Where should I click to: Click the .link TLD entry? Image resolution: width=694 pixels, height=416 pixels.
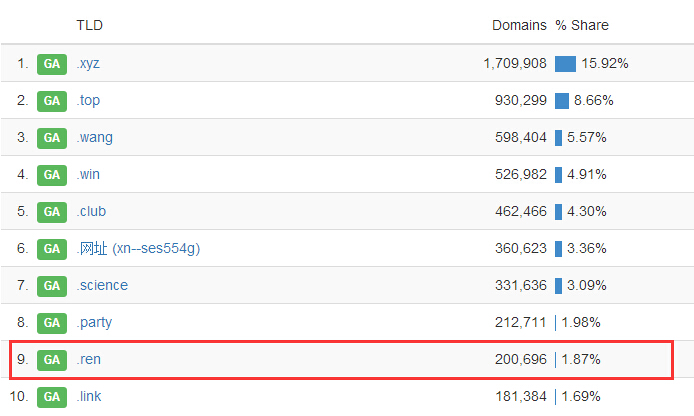(x=89, y=397)
